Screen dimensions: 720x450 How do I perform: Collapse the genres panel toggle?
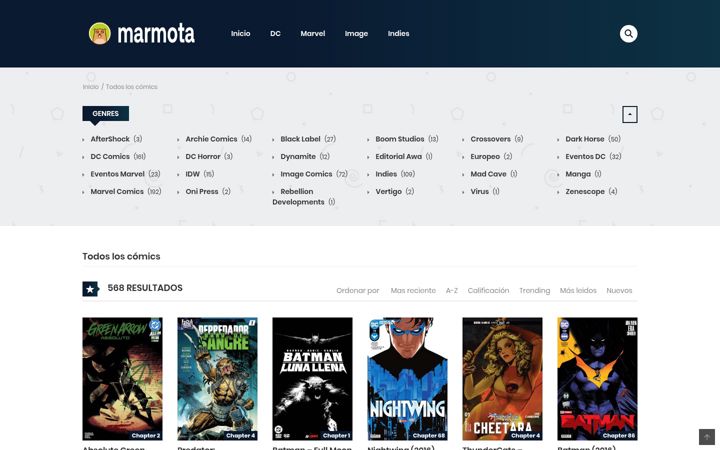tap(630, 114)
